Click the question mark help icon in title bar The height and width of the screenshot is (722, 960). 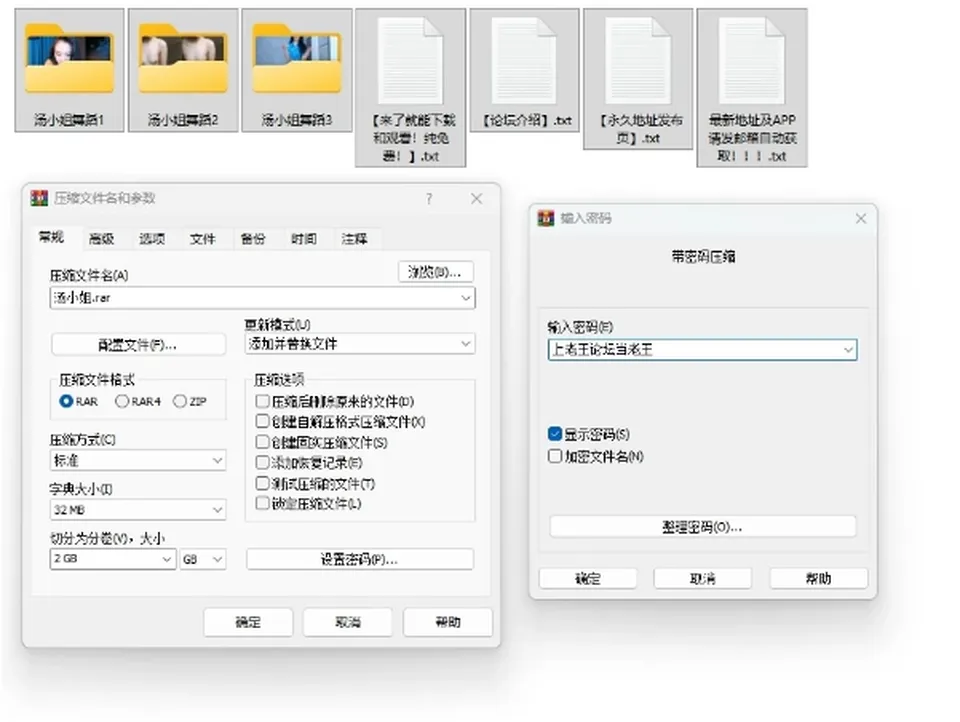429,199
